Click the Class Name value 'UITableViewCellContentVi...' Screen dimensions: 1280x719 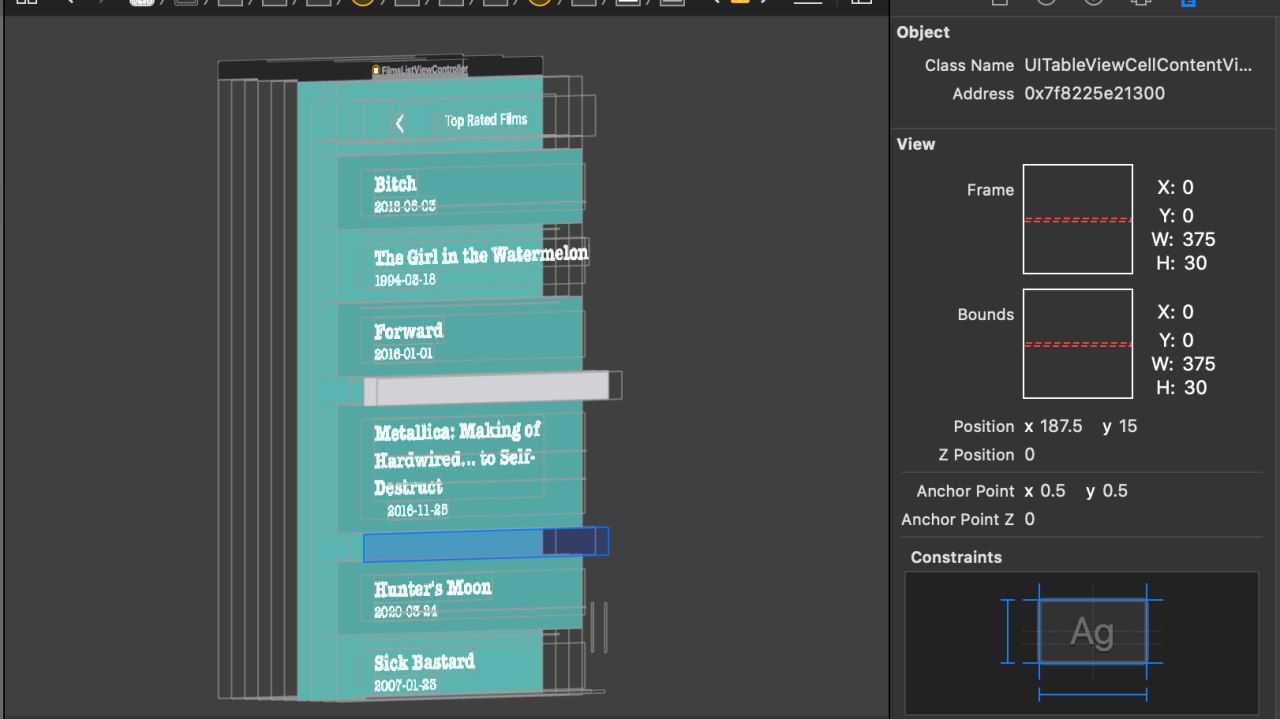1138,65
